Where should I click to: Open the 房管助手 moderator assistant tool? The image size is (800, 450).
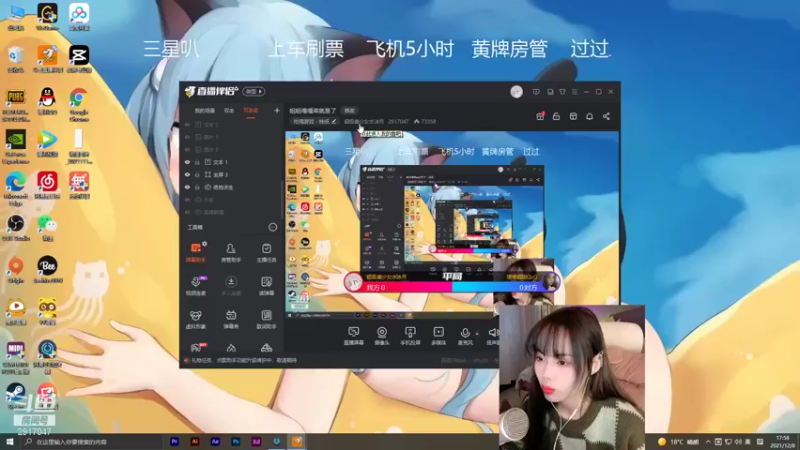[x=231, y=252]
